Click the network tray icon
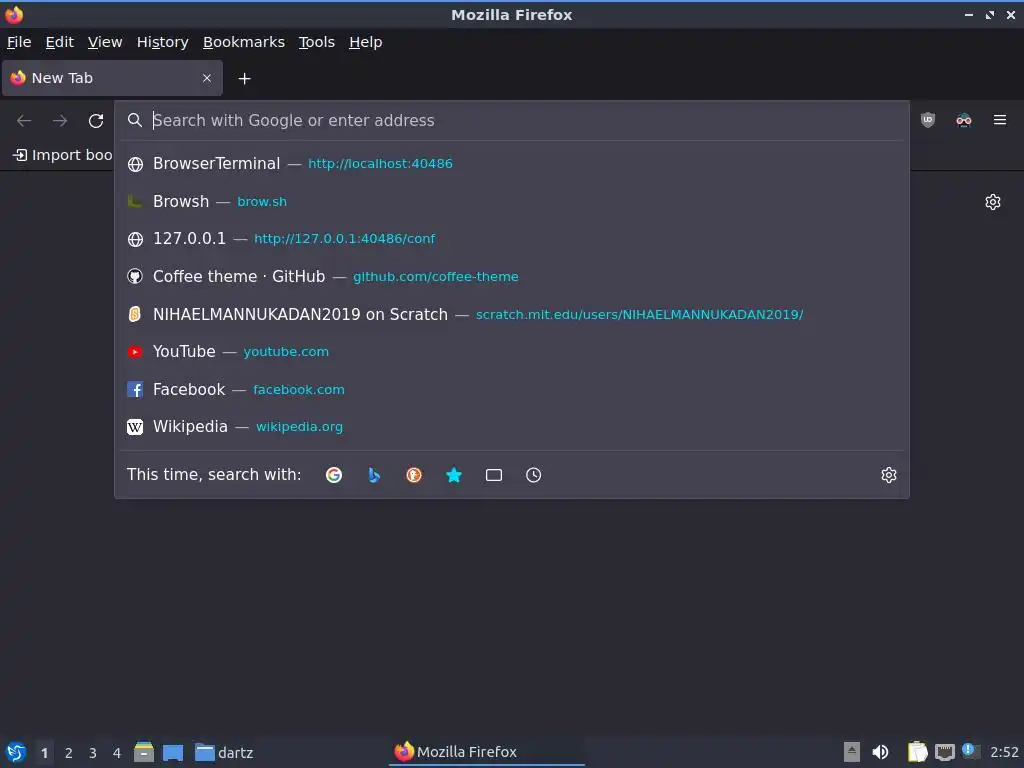 click(x=945, y=752)
